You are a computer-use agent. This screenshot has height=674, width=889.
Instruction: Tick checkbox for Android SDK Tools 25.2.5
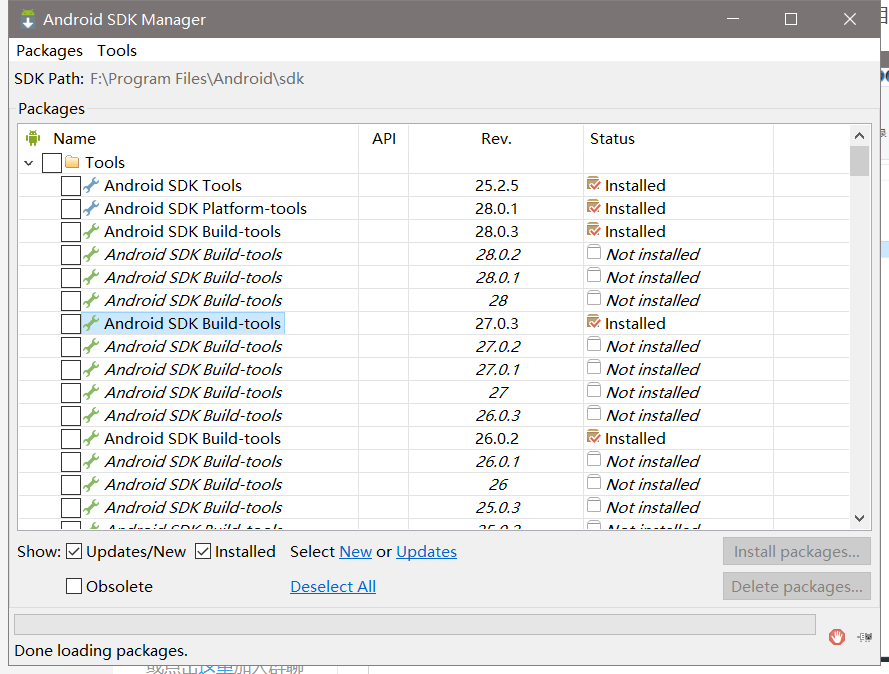pyautogui.click(x=71, y=186)
